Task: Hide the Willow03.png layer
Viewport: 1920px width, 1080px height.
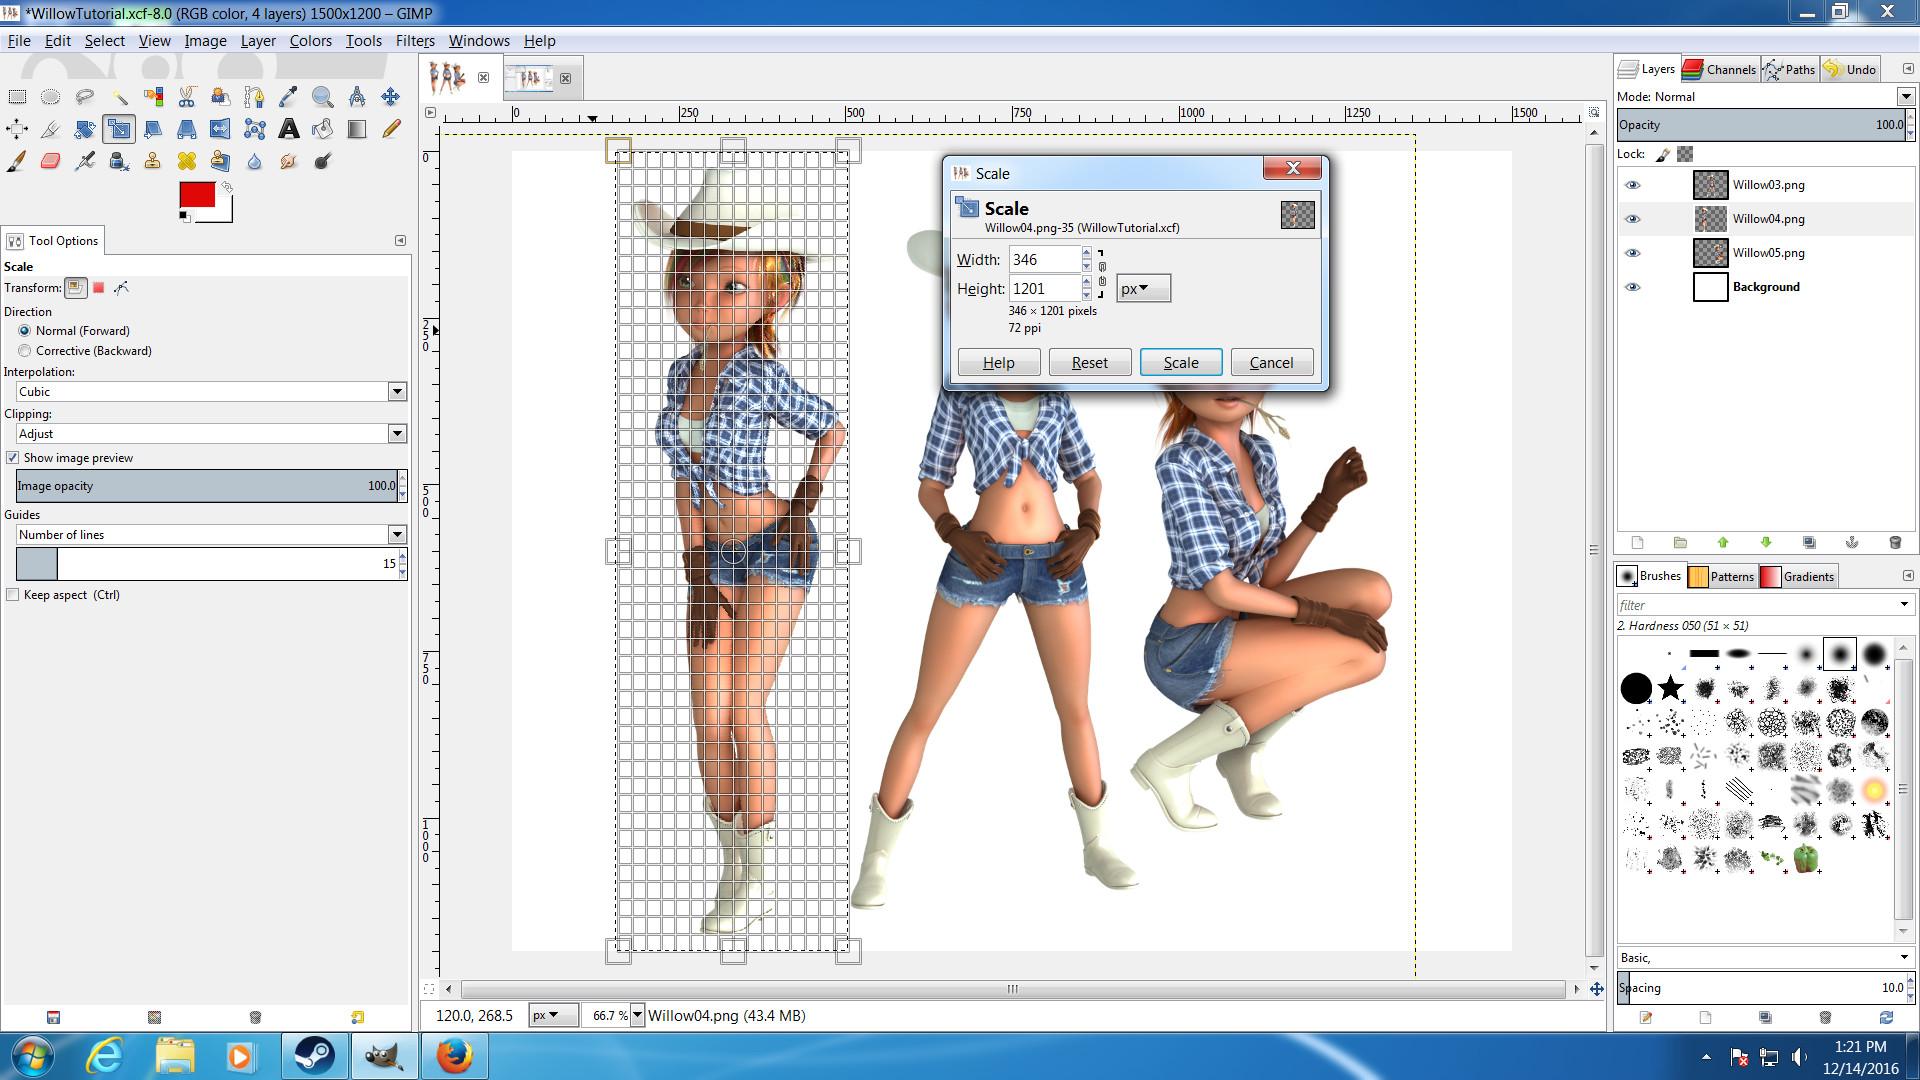Action: coord(1632,185)
